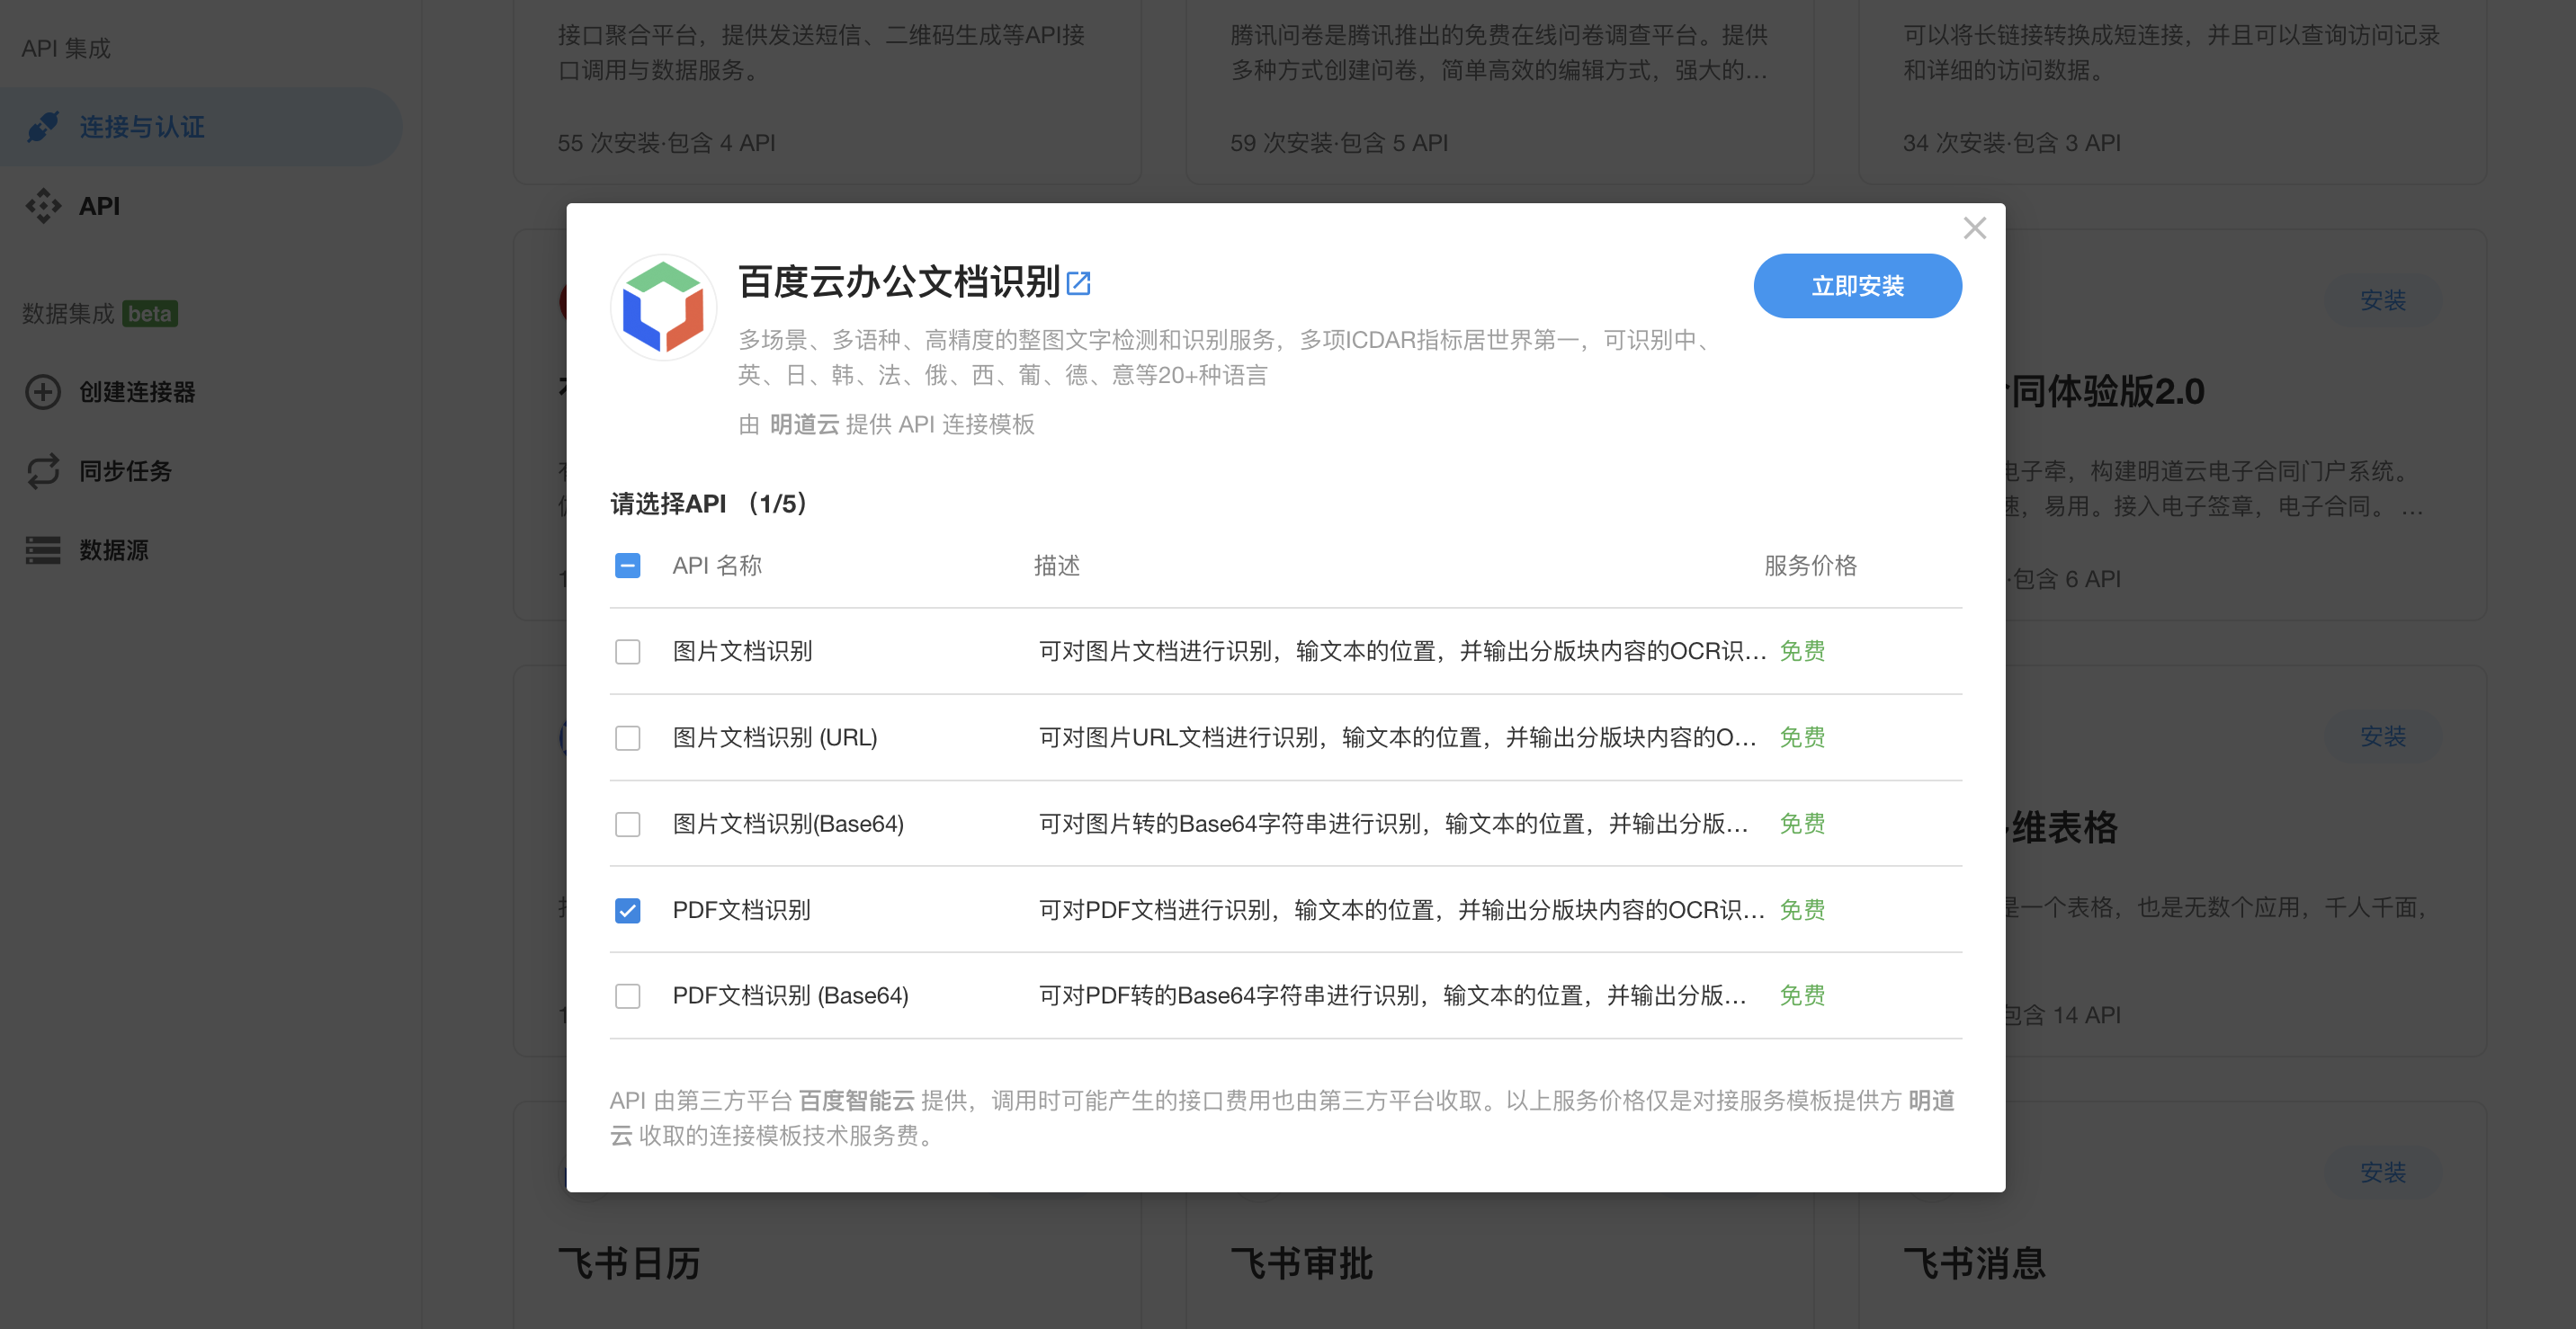
Task: Click the 描述 column header
Action: 1056,565
